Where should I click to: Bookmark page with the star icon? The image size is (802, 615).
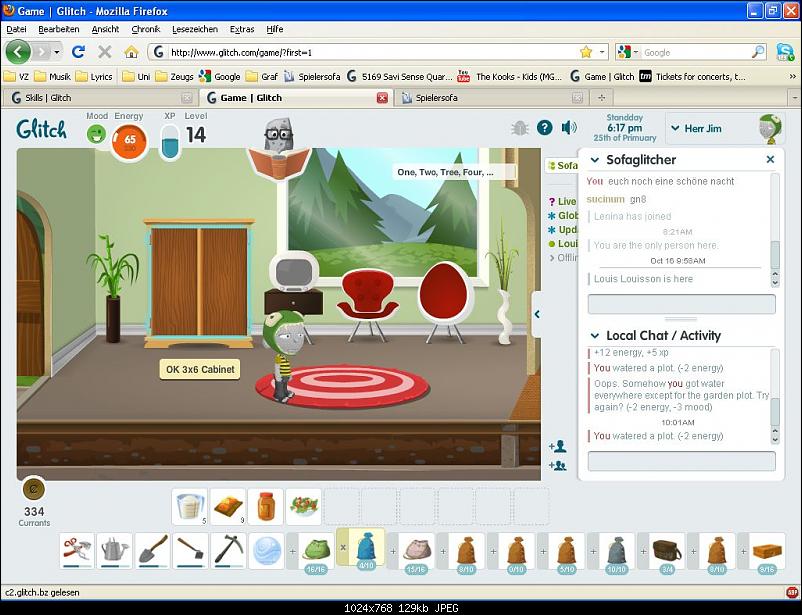click(x=586, y=52)
